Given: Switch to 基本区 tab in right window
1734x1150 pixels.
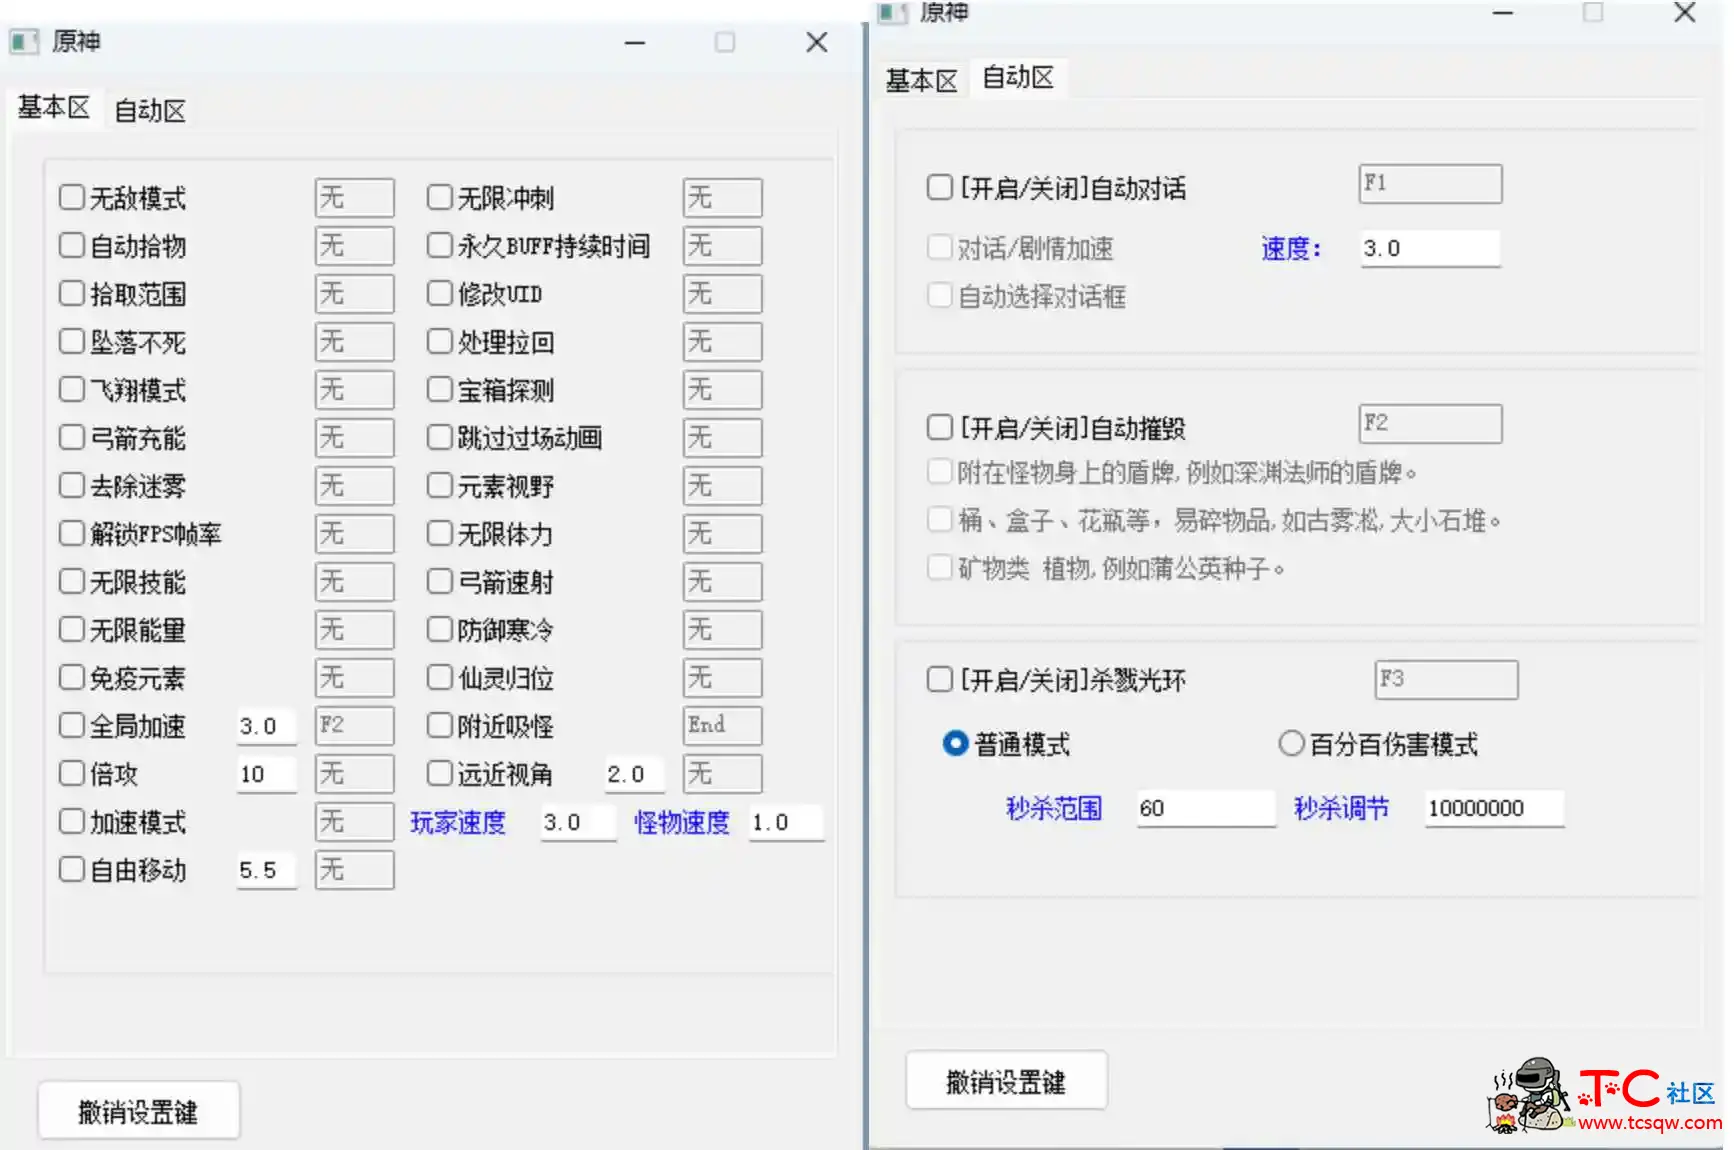Looking at the screenshot, I should (x=921, y=80).
